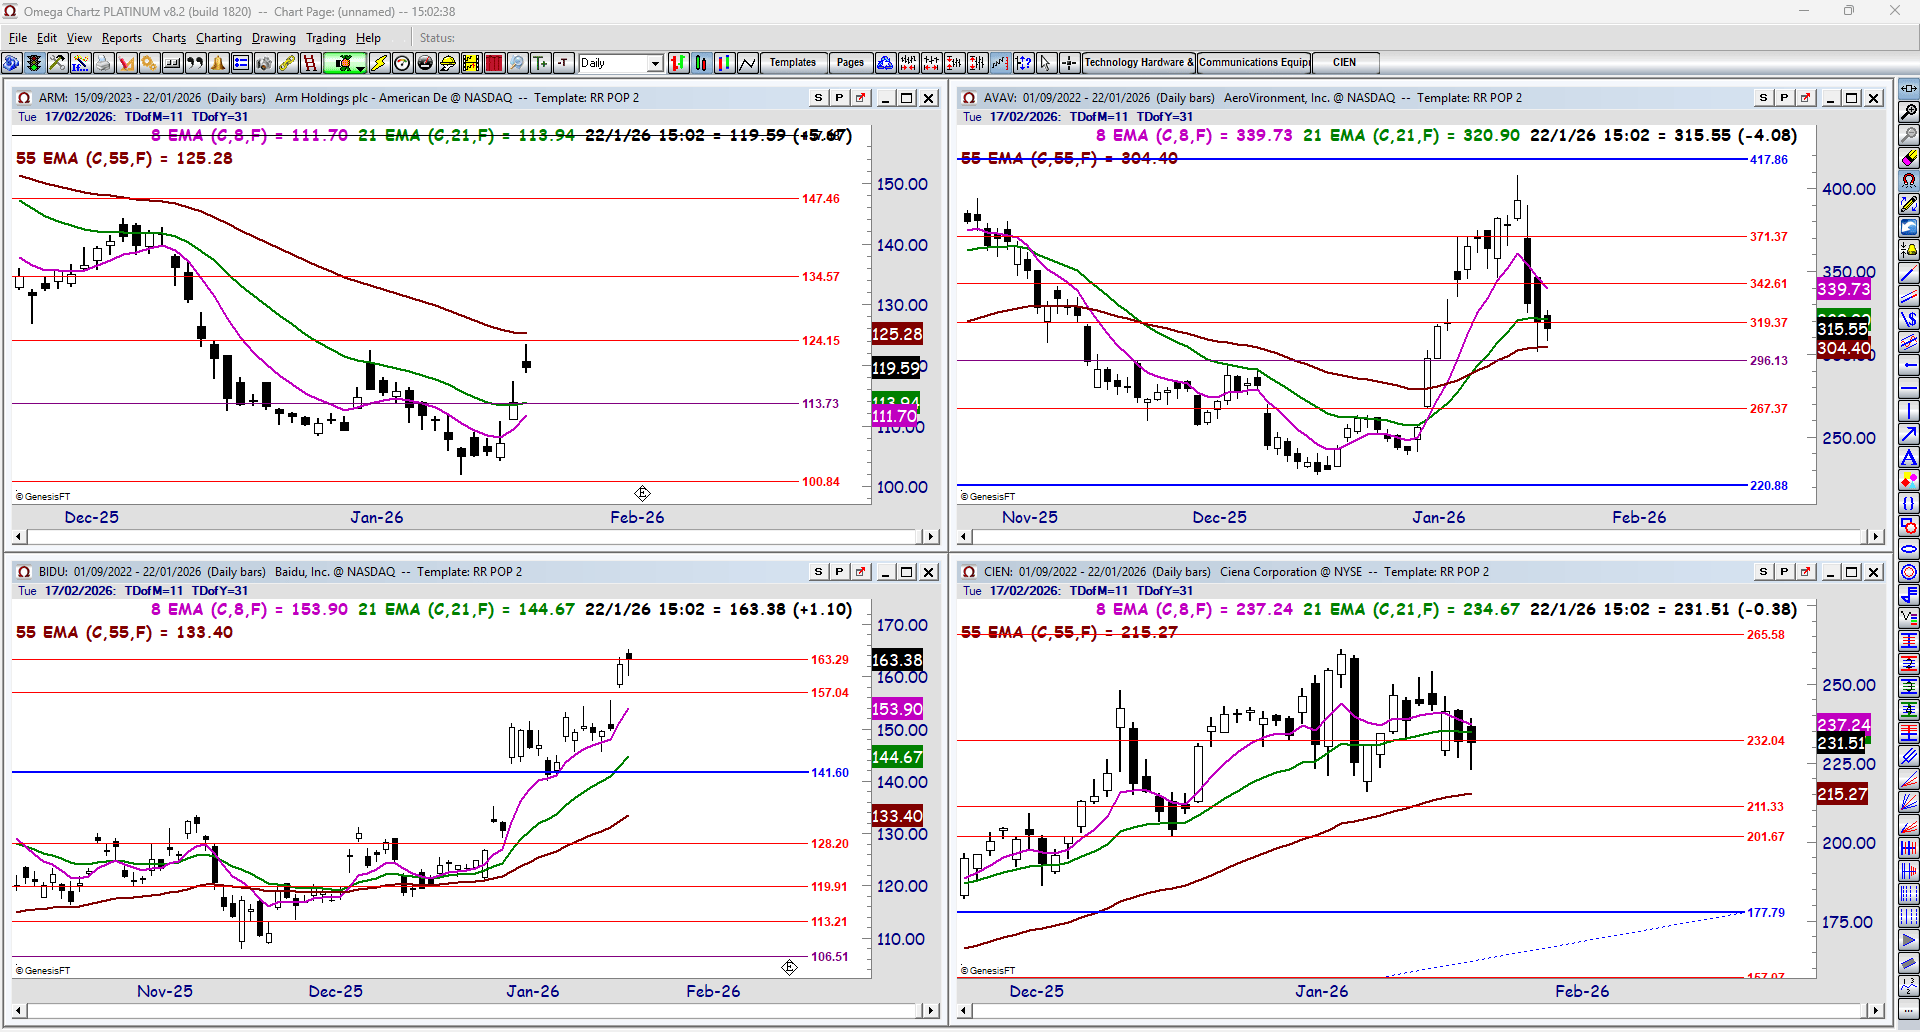Image resolution: width=1920 pixels, height=1032 pixels.
Task: Click the 232.04 price level on CIEN chart
Action: [1766, 741]
